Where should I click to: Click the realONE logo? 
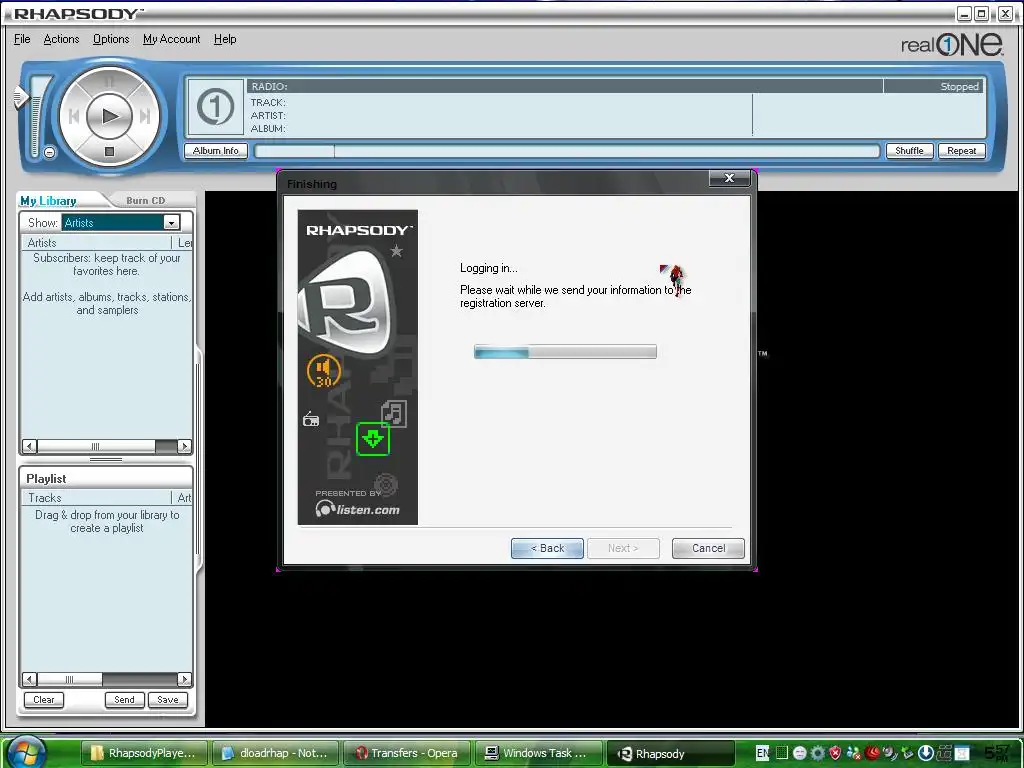[x=952, y=44]
